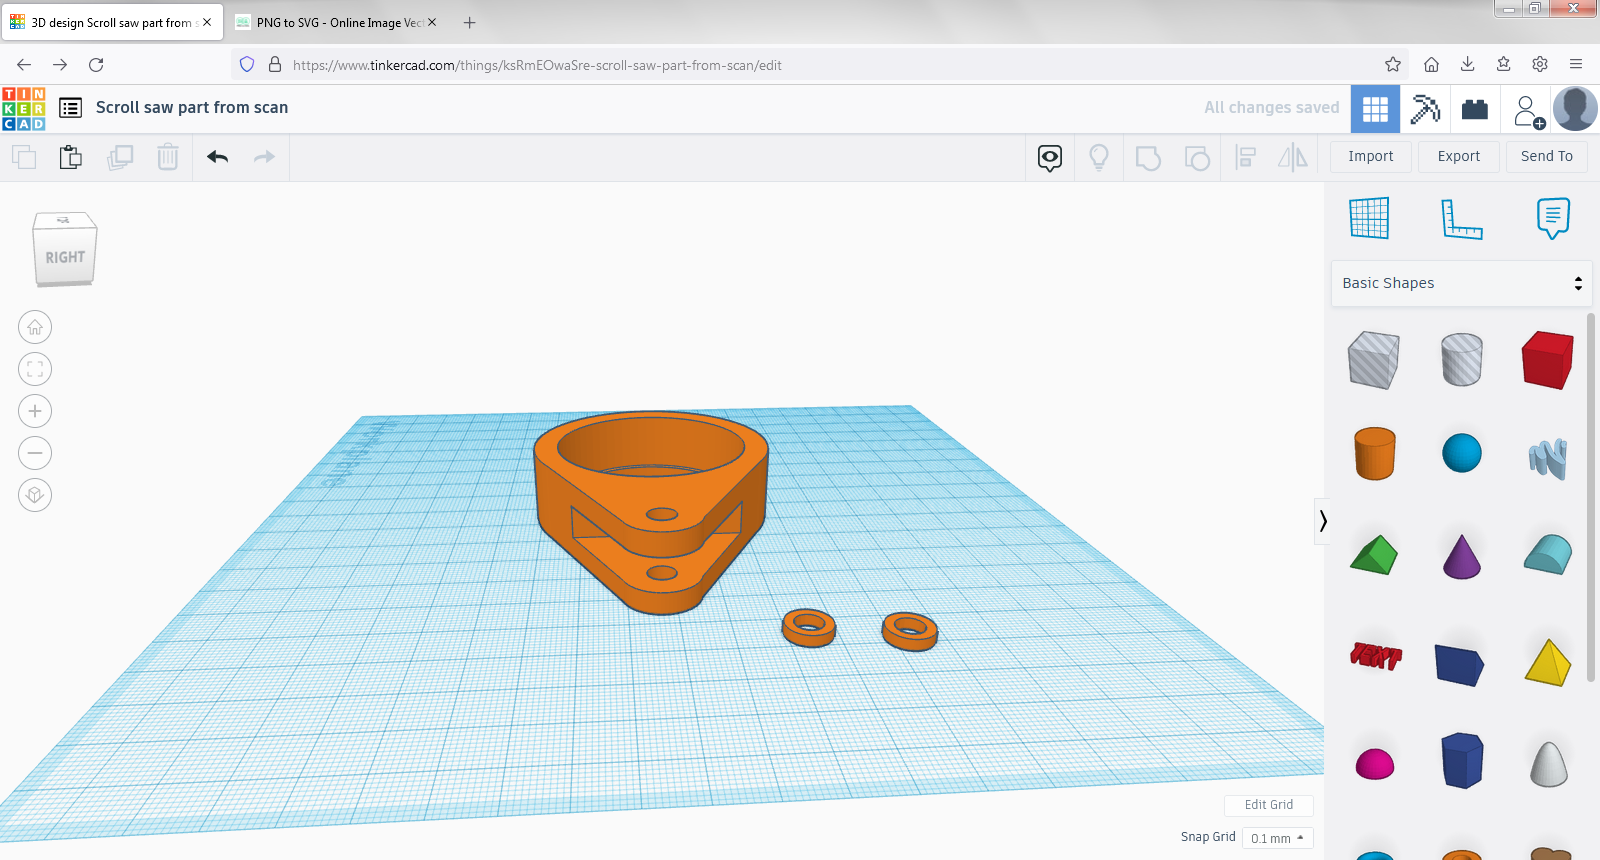The image size is (1600, 860).
Task: Click the Edit Grid button
Action: 1269,805
